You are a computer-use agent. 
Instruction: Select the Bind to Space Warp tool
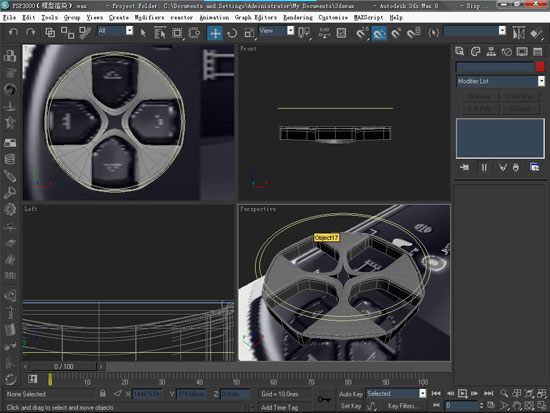[85, 33]
